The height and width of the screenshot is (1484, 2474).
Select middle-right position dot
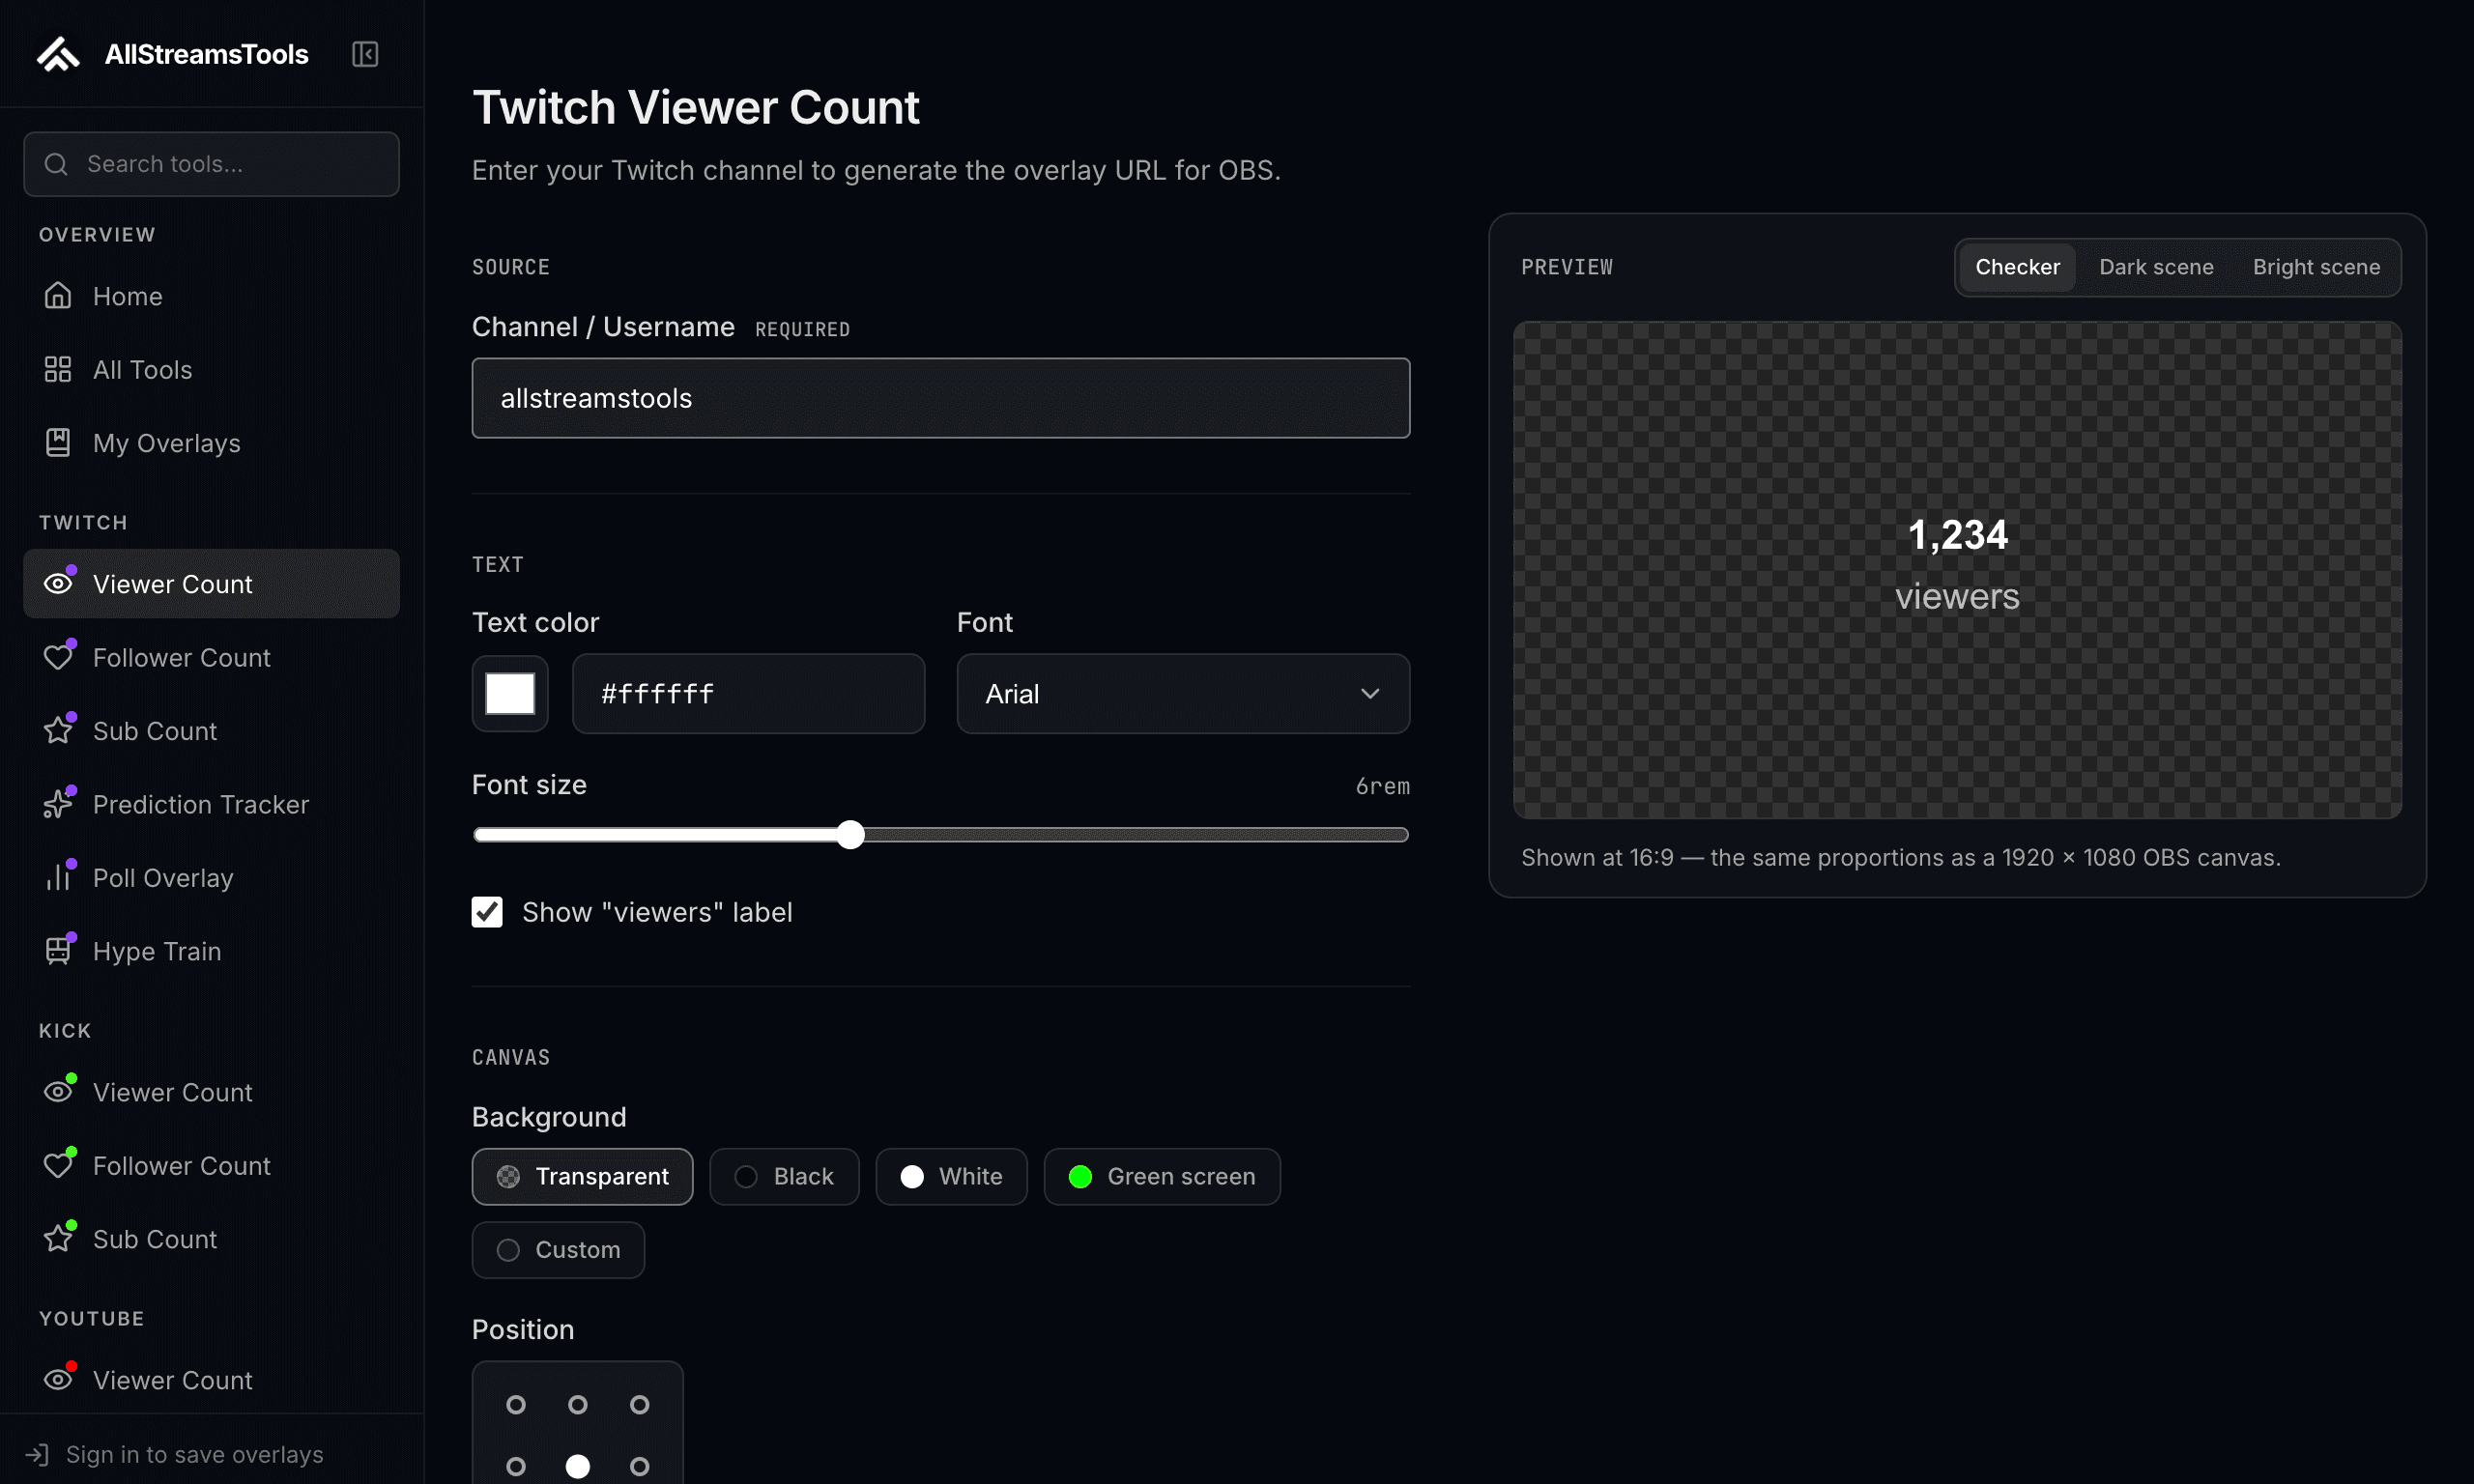640,1466
